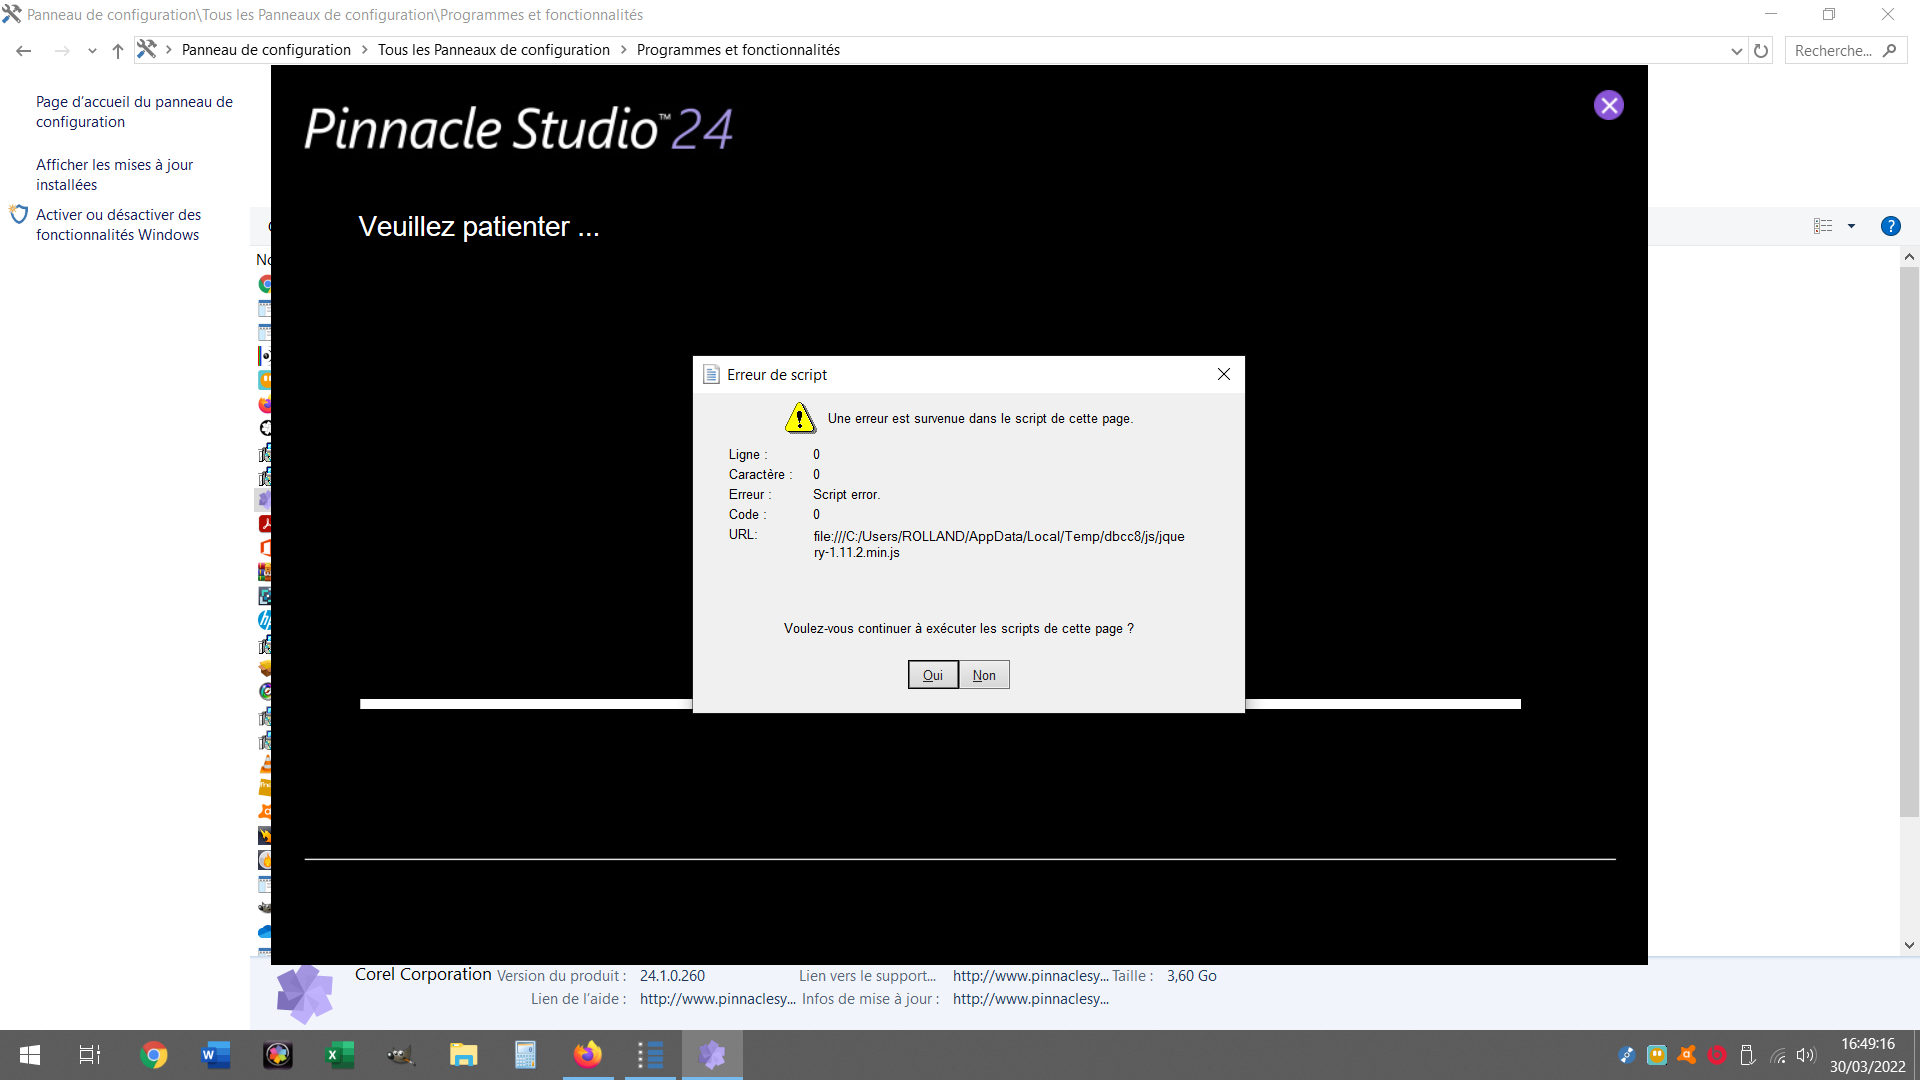
Task: Expand the recent locations chevron
Action: (x=92, y=51)
